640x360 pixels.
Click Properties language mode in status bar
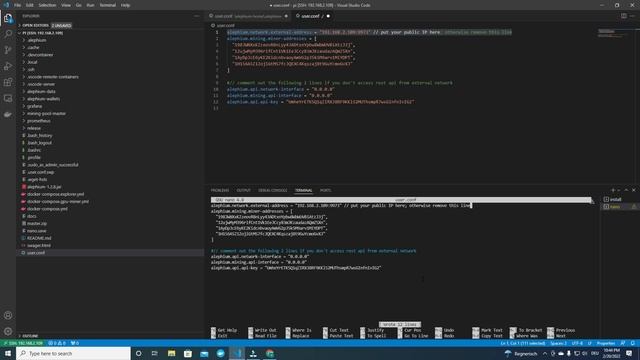pos(606,343)
